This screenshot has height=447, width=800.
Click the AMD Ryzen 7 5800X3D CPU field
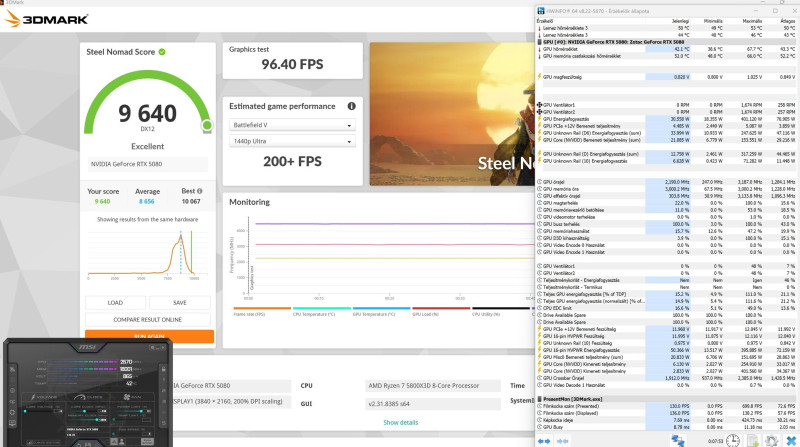tap(433, 386)
